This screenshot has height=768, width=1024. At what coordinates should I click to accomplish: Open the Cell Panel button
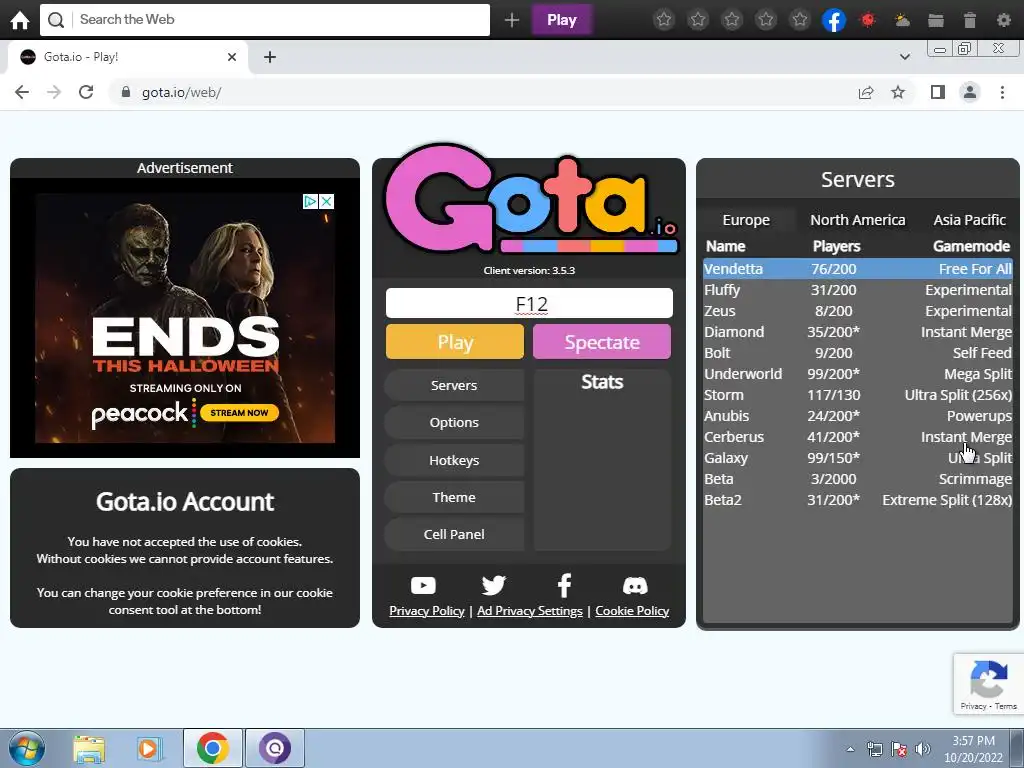coord(454,534)
